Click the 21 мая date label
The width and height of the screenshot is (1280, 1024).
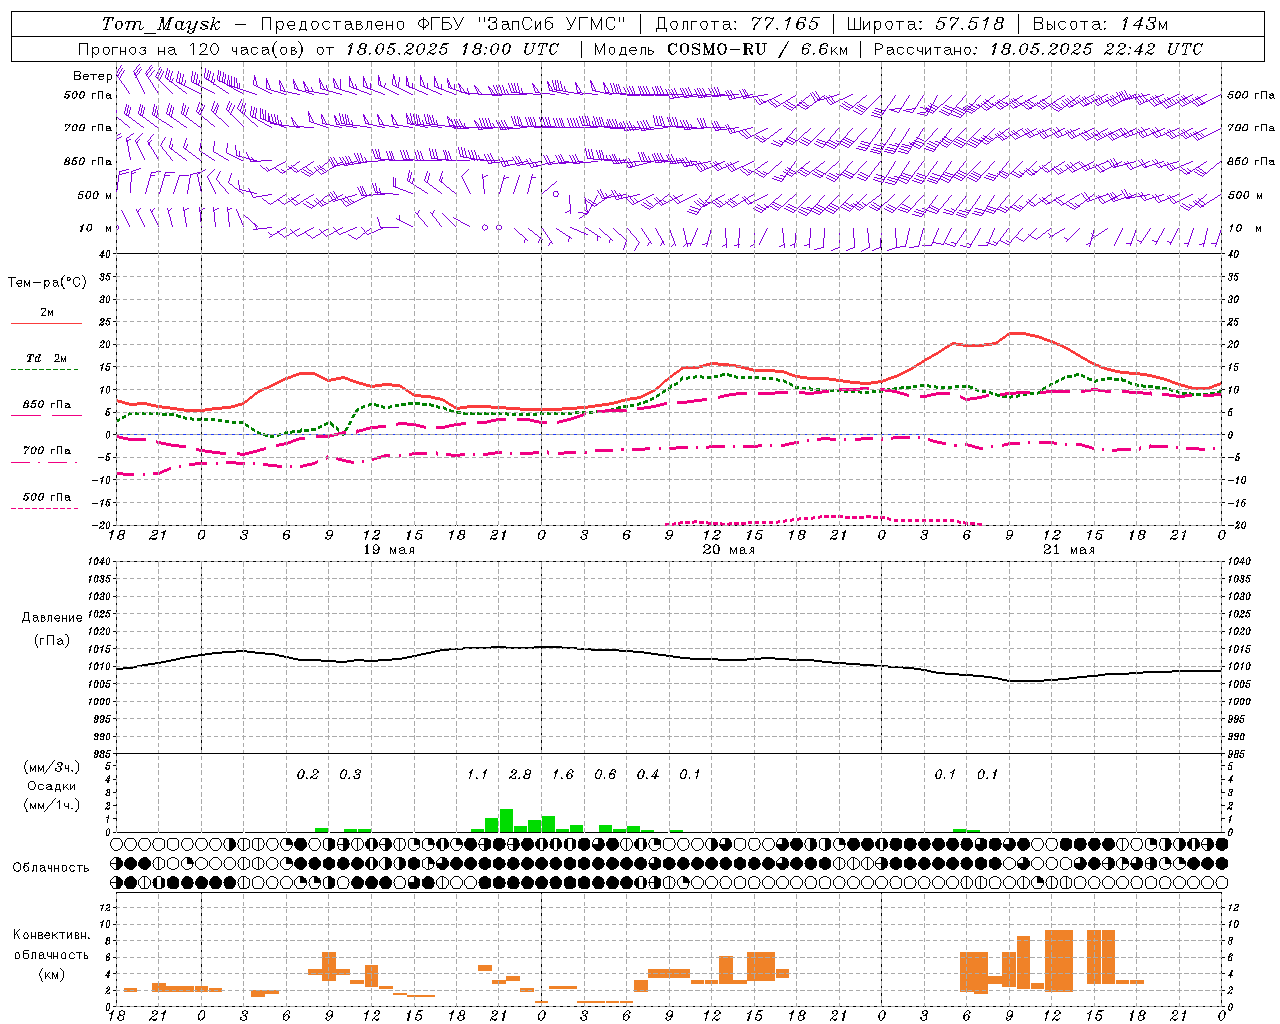tap(1069, 550)
